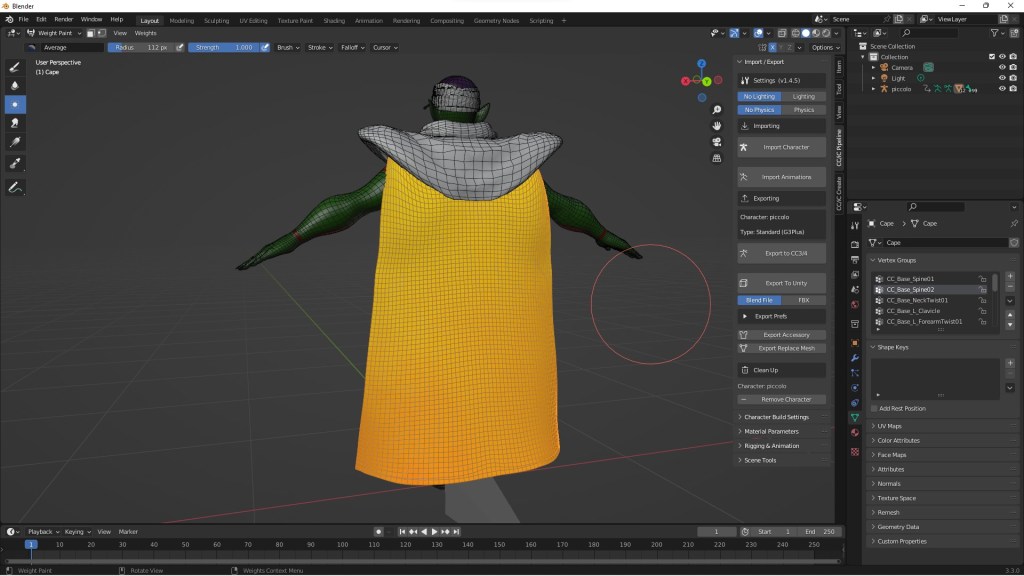
Task: Select the Gradient weight tool
Action: click(x=15, y=142)
